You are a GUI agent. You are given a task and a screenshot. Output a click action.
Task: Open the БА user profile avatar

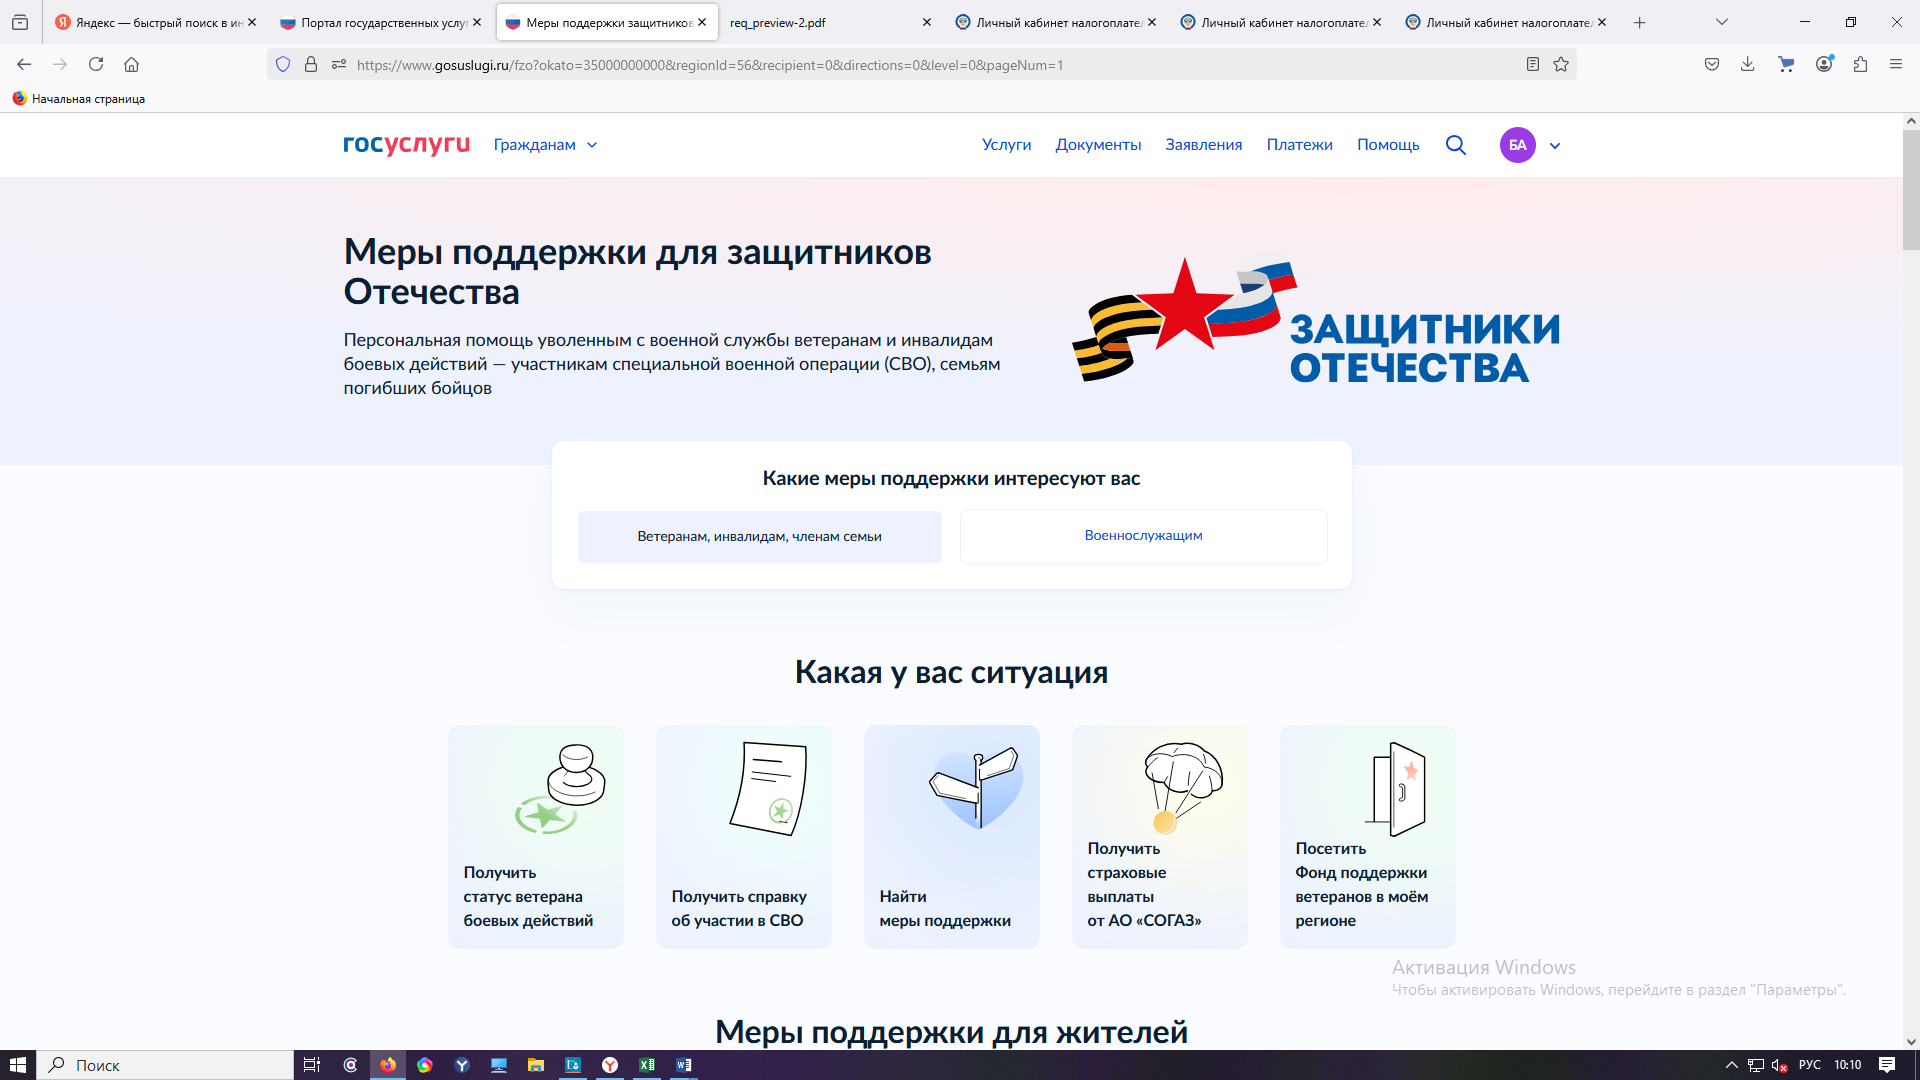point(1517,145)
